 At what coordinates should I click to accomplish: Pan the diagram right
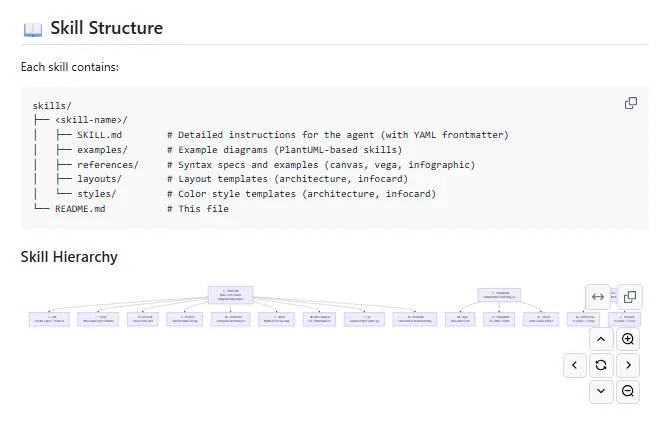[x=628, y=365]
